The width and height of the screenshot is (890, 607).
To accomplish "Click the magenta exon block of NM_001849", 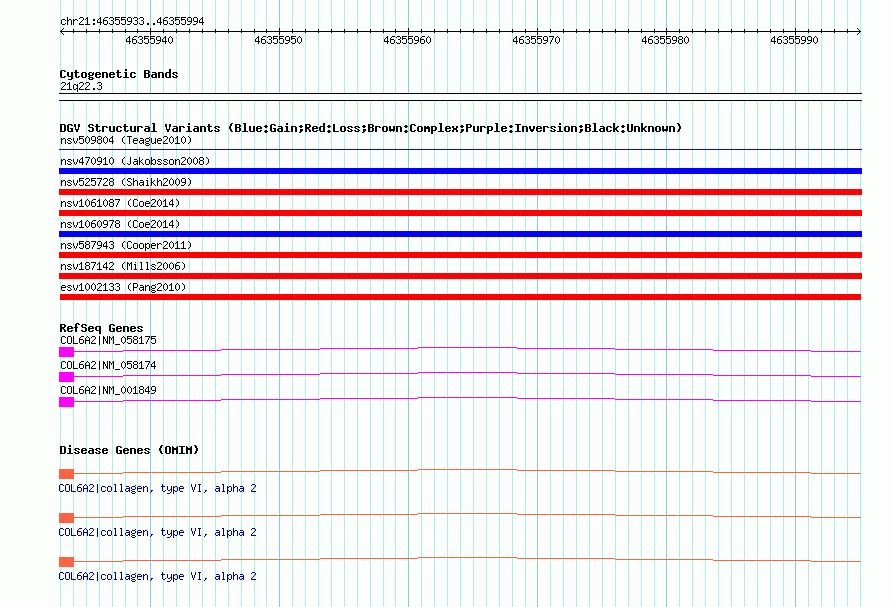I will tap(66, 402).
